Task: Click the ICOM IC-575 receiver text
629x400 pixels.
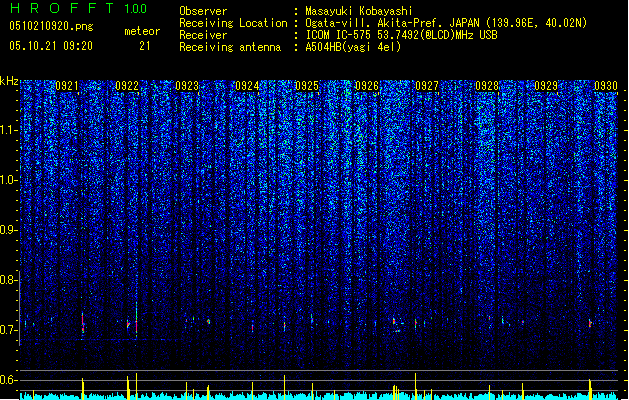Action: pyautogui.click(x=401, y=35)
